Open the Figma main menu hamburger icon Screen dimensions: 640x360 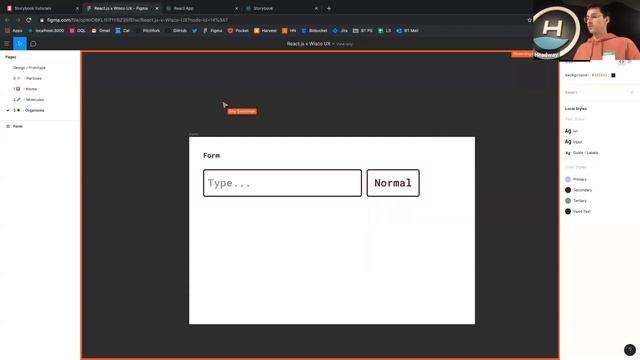[7, 44]
